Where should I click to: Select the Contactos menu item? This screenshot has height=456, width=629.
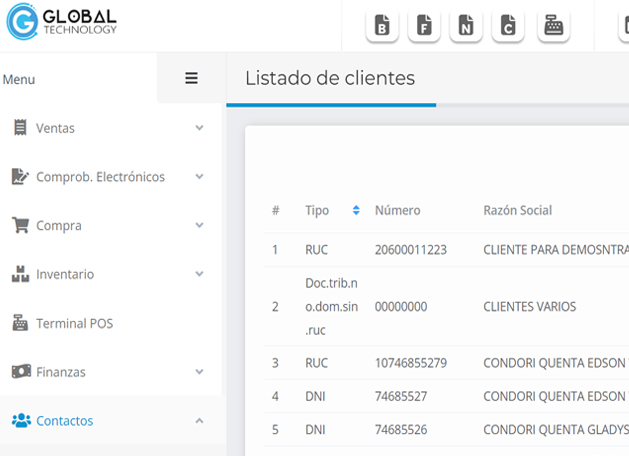[x=65, y=421]
